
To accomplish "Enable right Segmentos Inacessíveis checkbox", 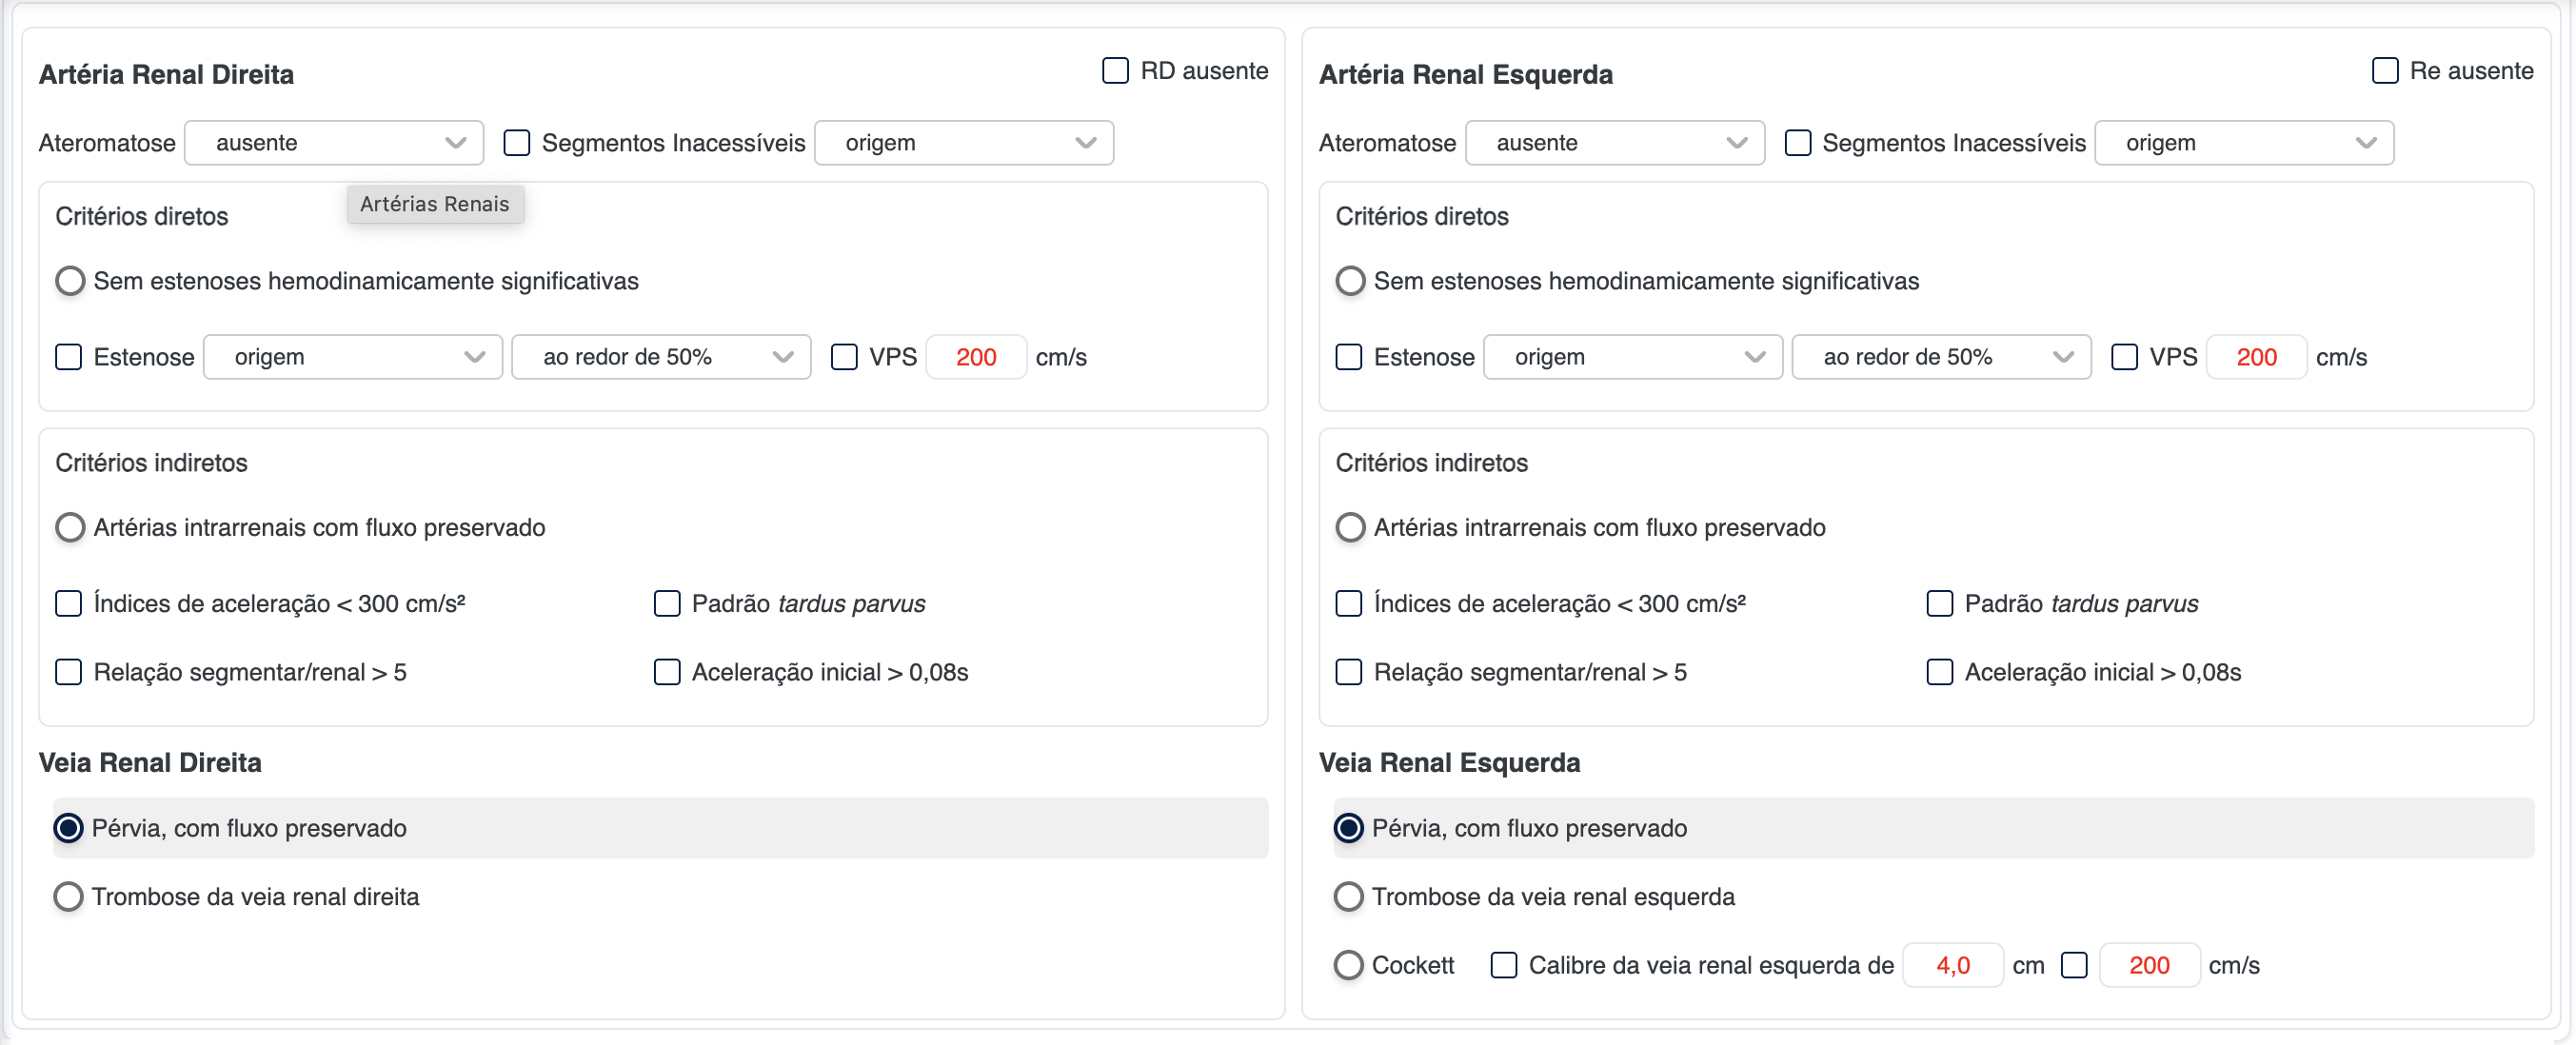I will tap(517, 143).
